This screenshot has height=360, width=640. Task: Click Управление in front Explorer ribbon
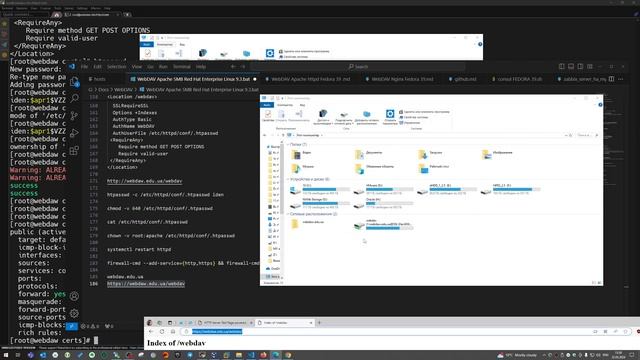pos(409,122)
